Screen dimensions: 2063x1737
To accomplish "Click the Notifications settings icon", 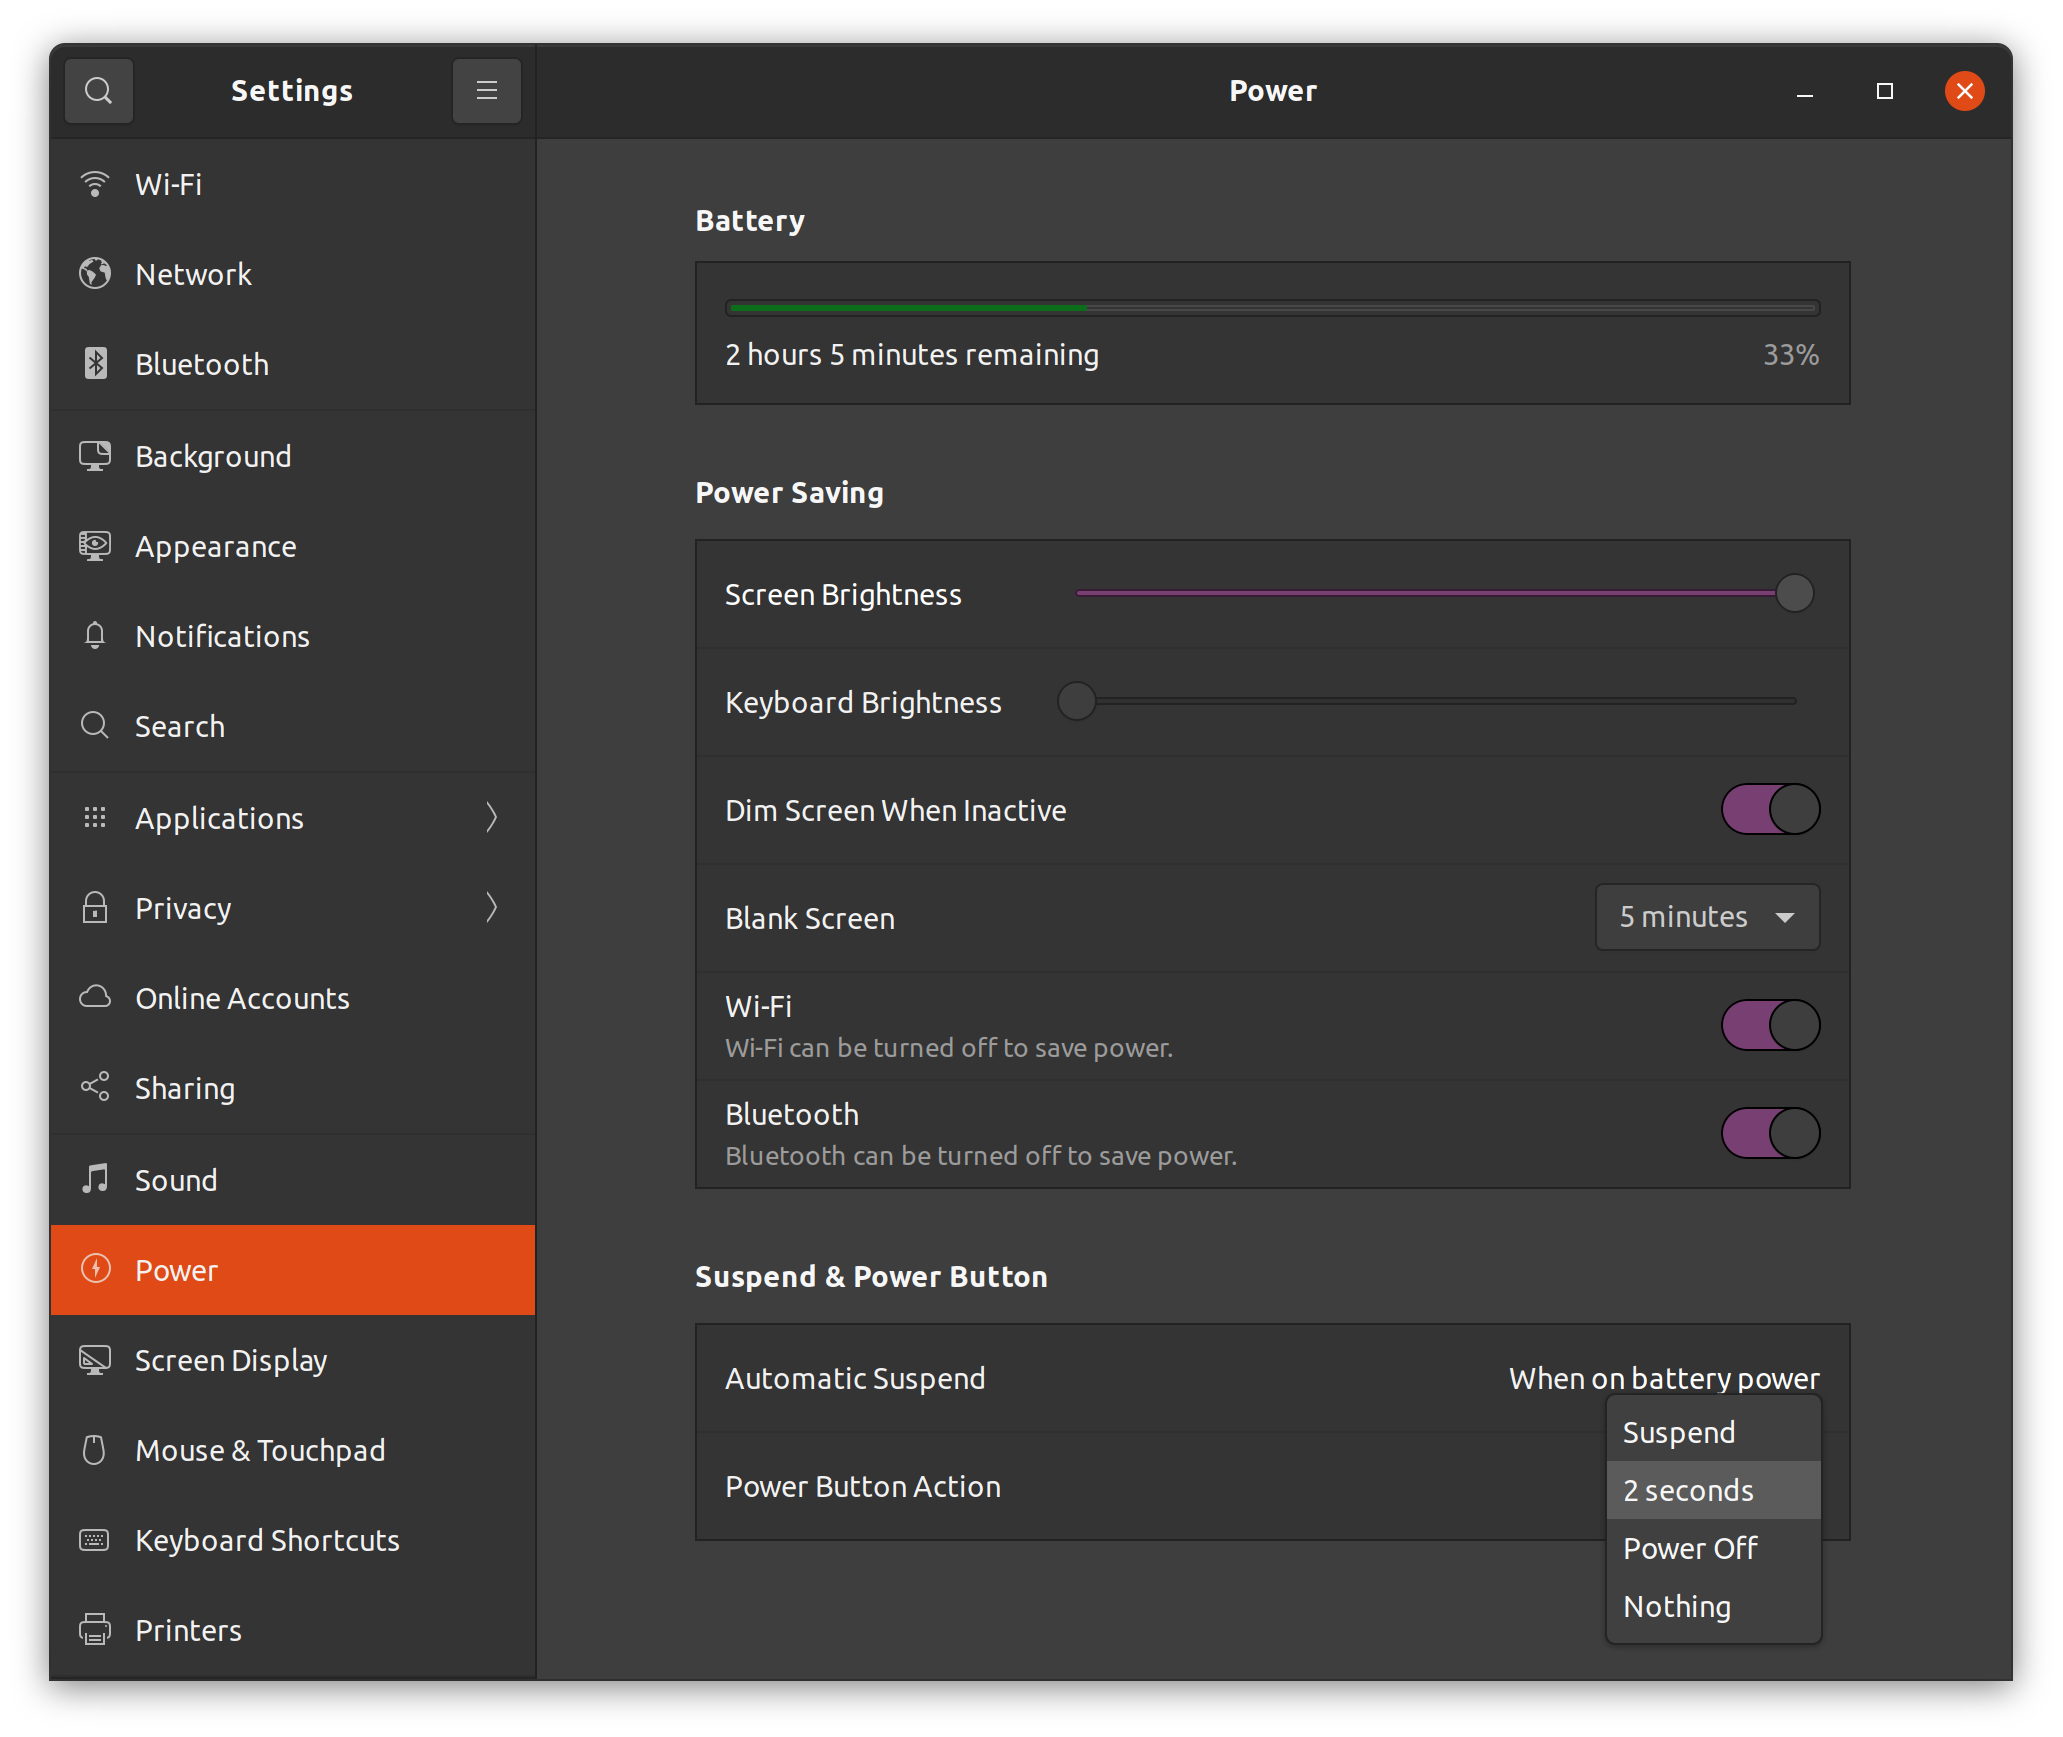I will click(95, 636).
